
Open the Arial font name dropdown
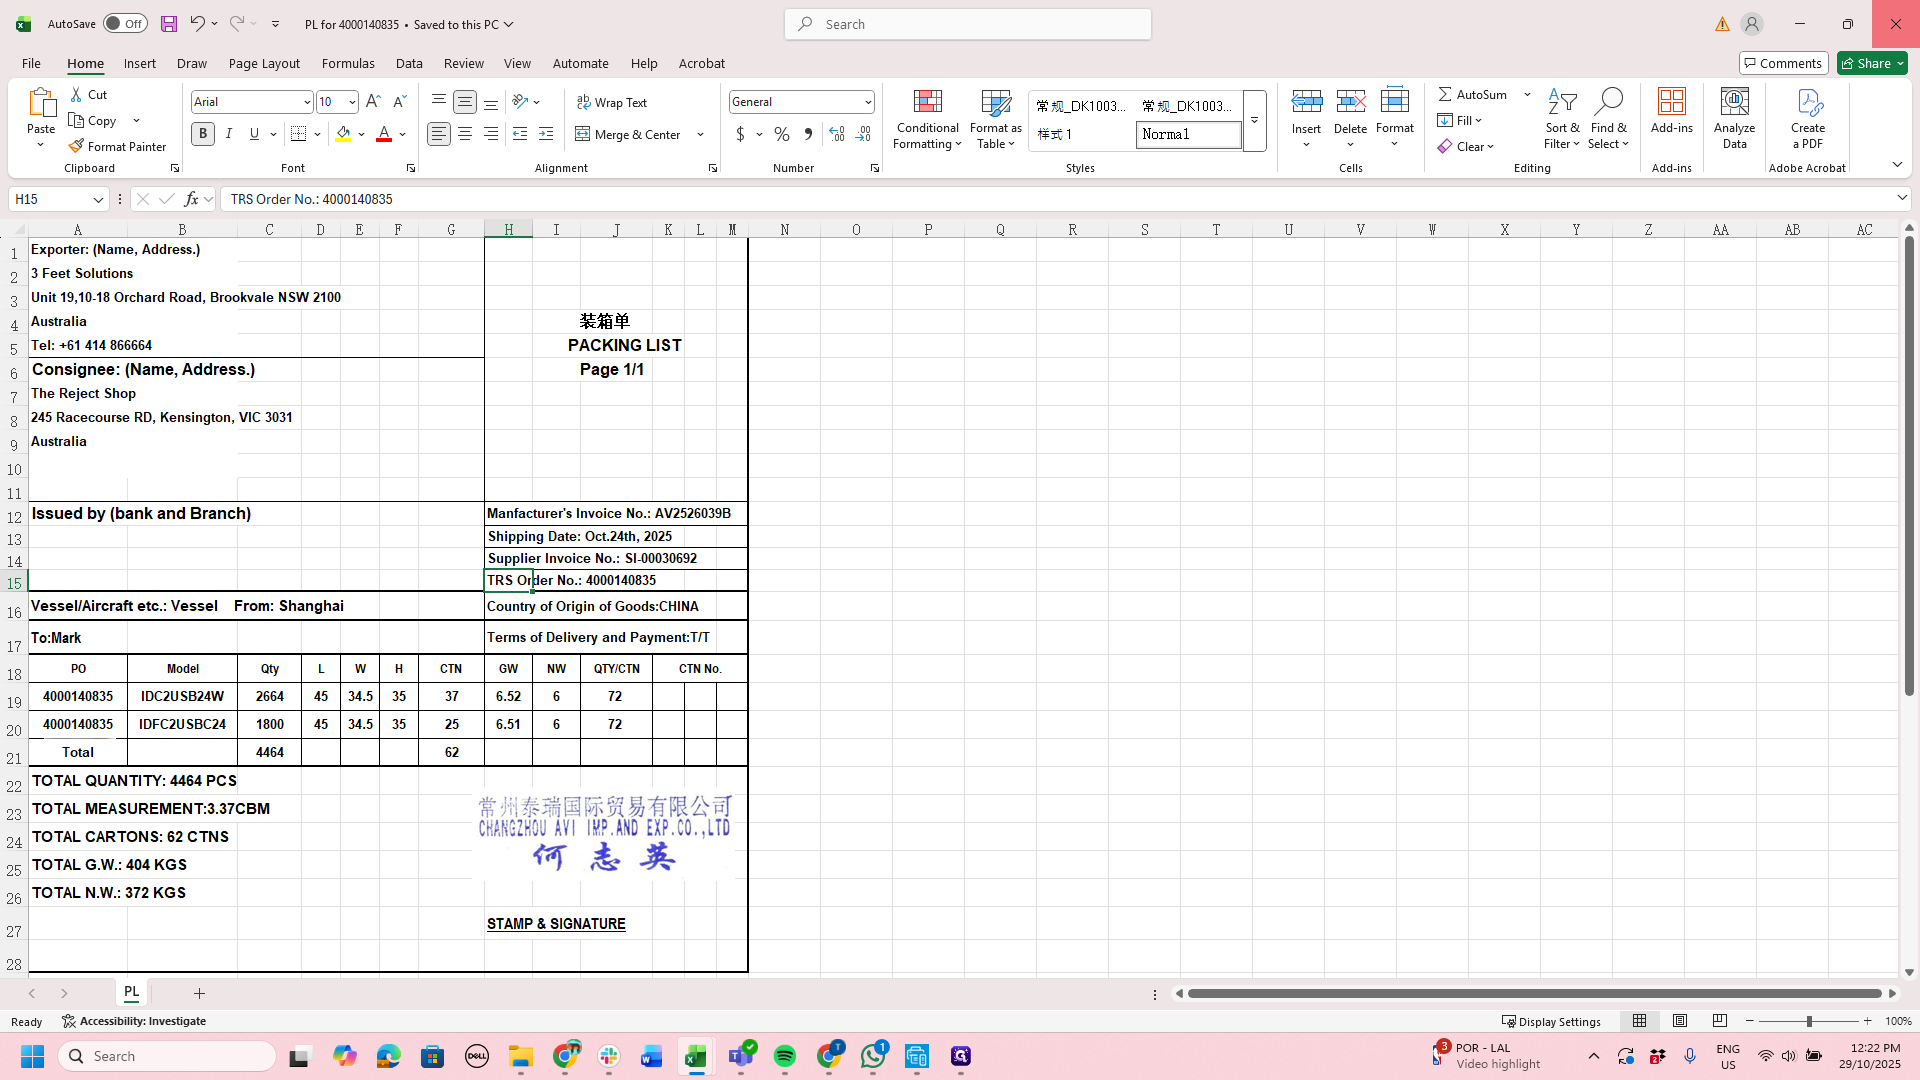coord(307,102)
